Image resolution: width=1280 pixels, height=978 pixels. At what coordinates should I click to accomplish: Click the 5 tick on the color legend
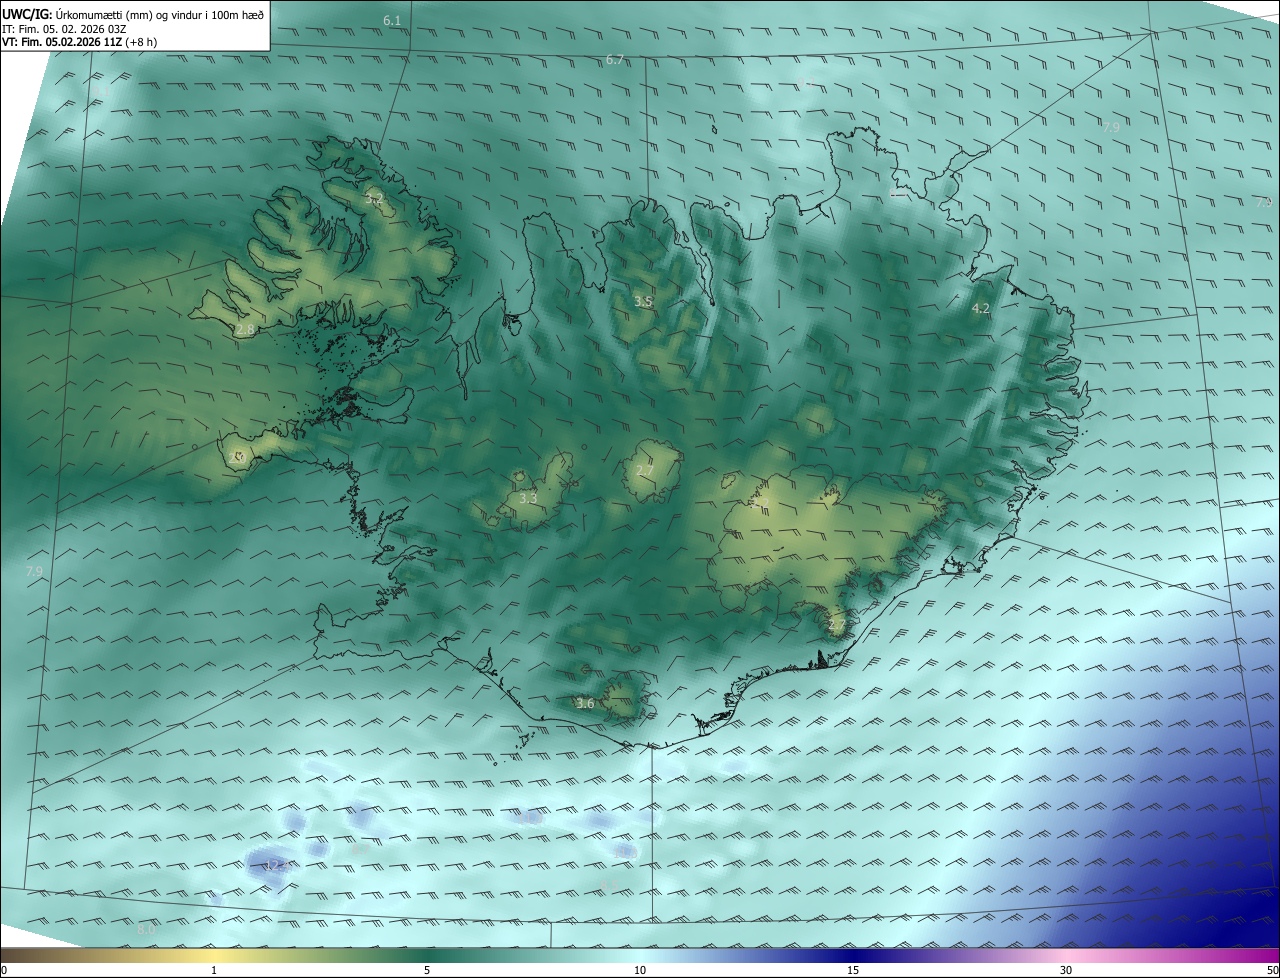427,970
